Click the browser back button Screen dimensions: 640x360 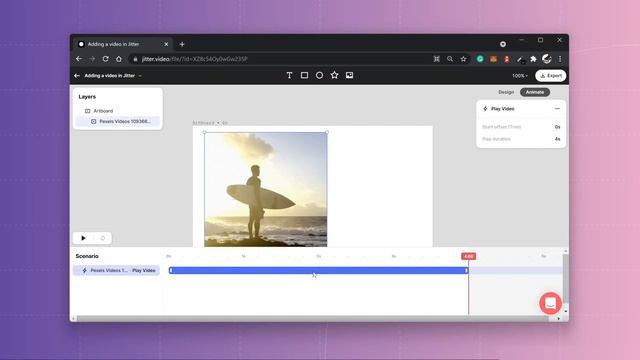pyautogui.click(x=79, y=59)
